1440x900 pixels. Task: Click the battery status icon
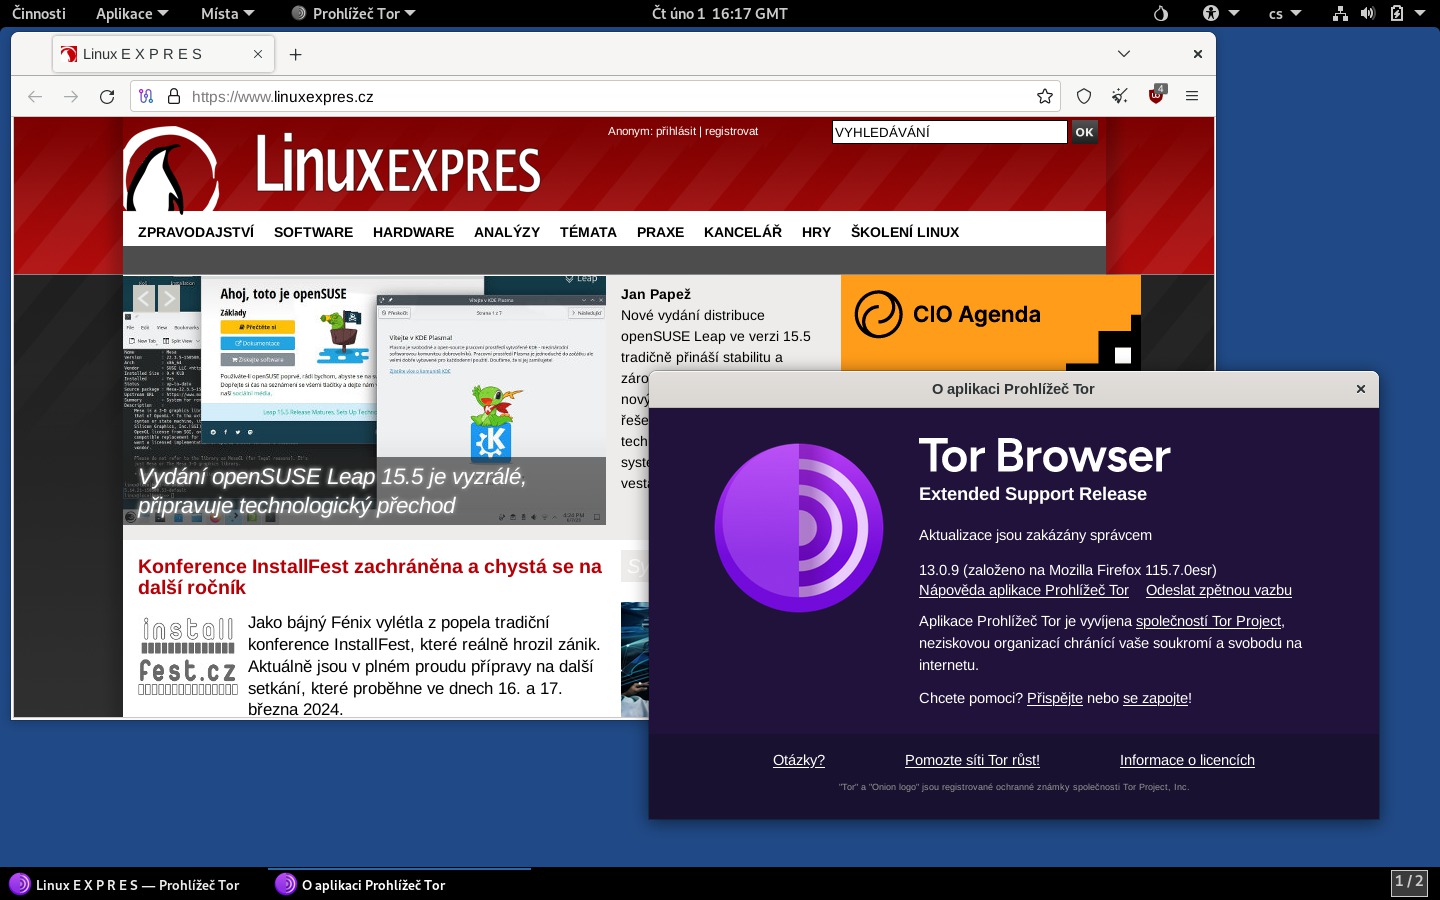click(x=1397, y=14)
